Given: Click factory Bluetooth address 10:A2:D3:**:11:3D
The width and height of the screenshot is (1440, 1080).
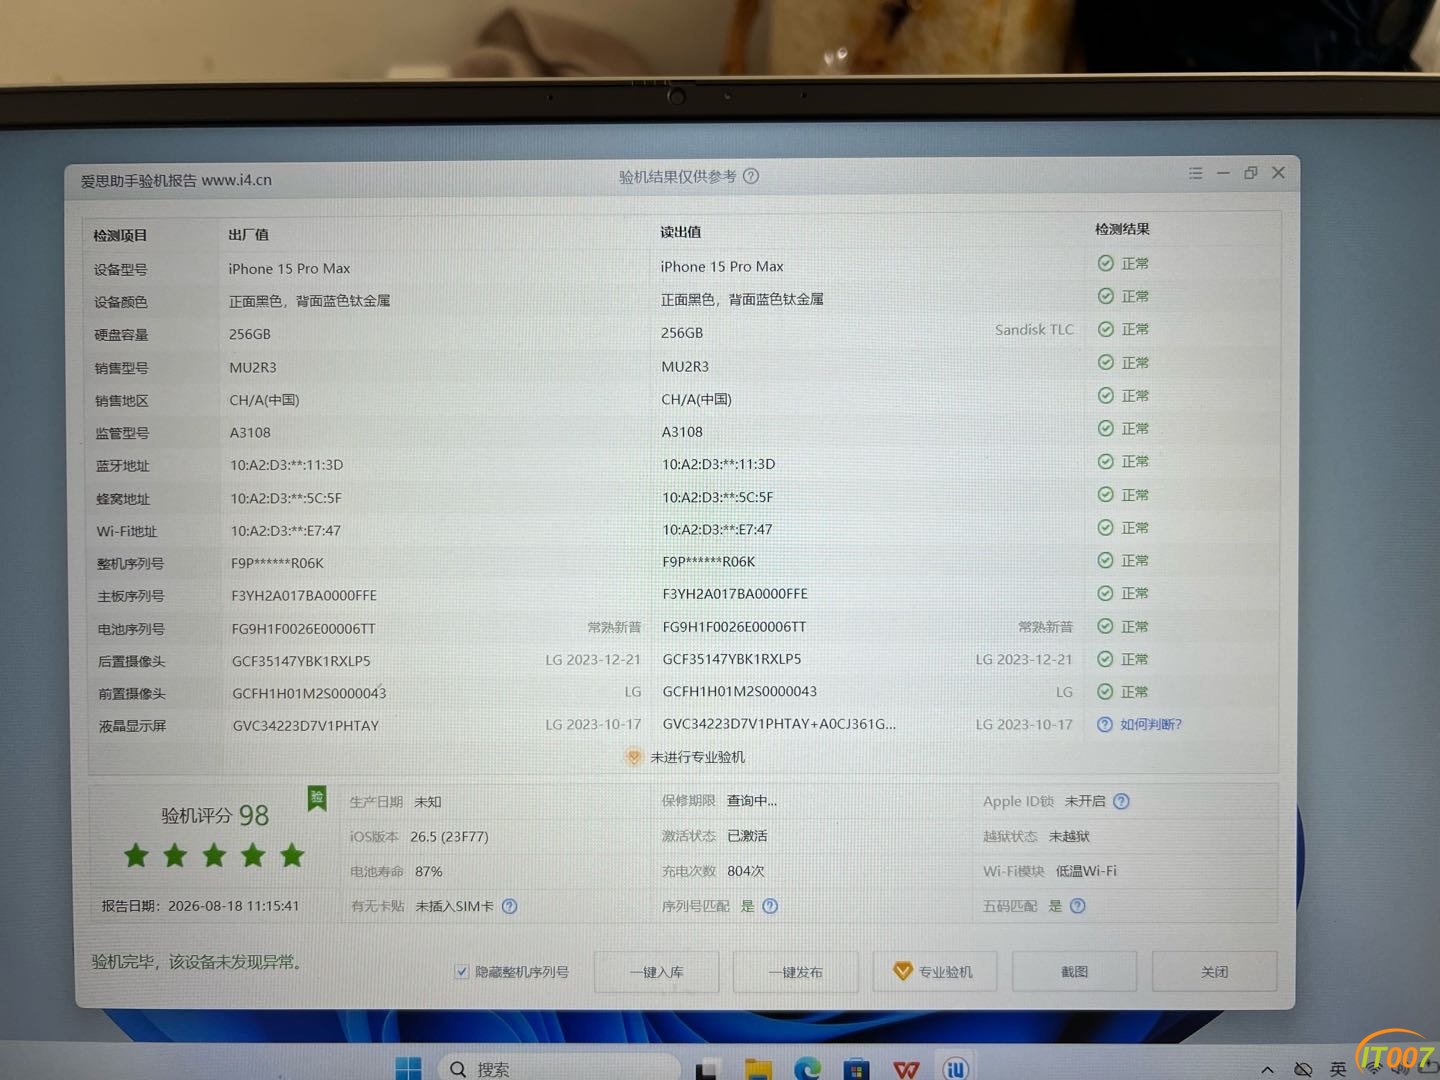Looking at the screenshot, I should 287,465.
